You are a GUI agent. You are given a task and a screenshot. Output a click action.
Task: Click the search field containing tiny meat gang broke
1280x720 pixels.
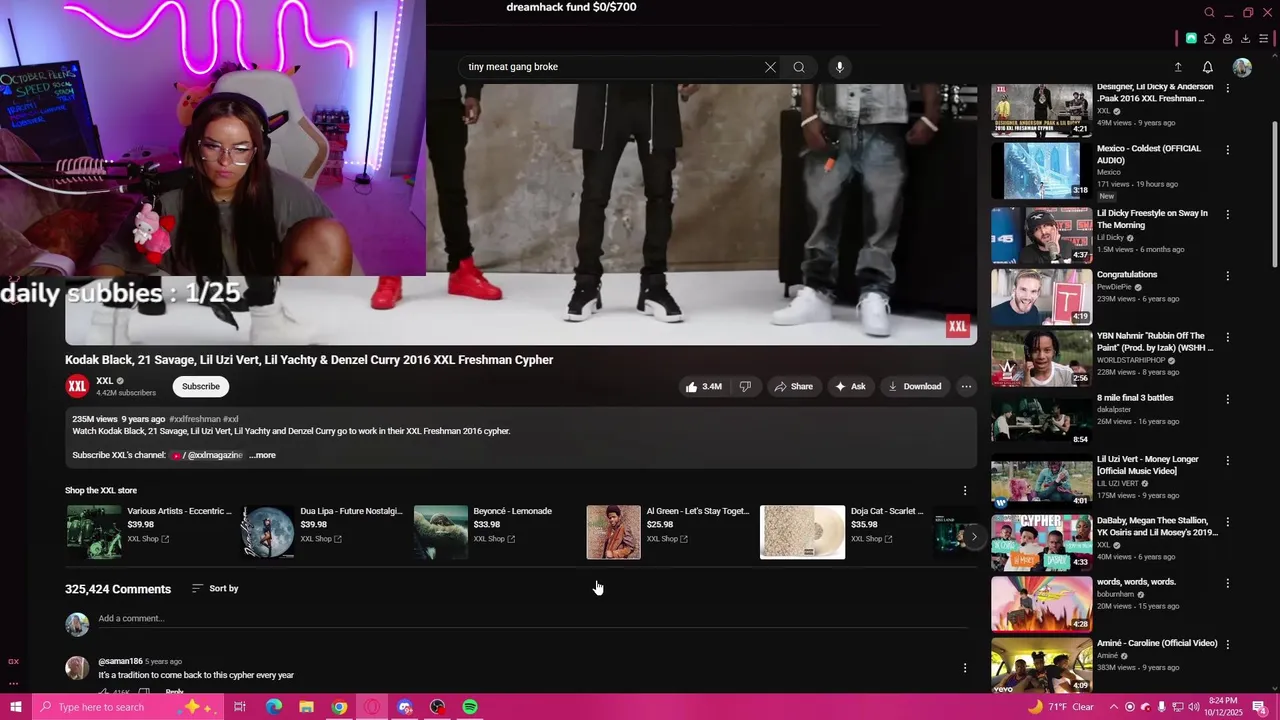610,67
